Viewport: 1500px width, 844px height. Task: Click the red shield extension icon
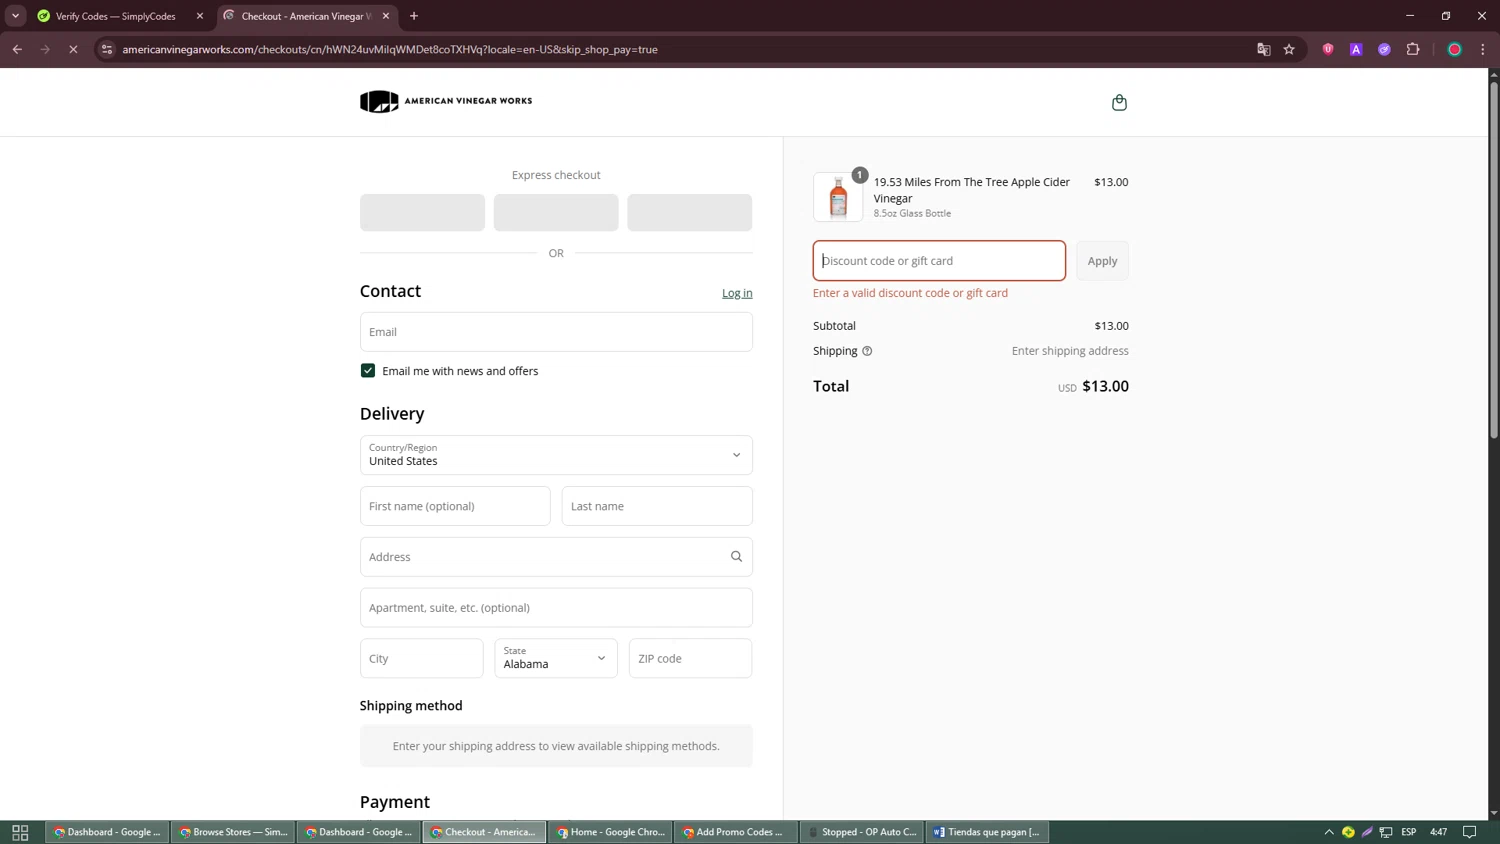[x=1328, y=49]
